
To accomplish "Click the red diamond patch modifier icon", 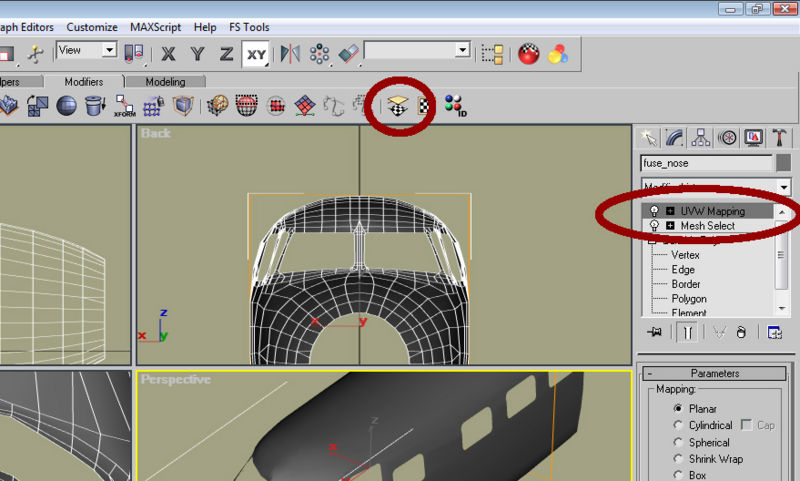I will coord(305,106).
